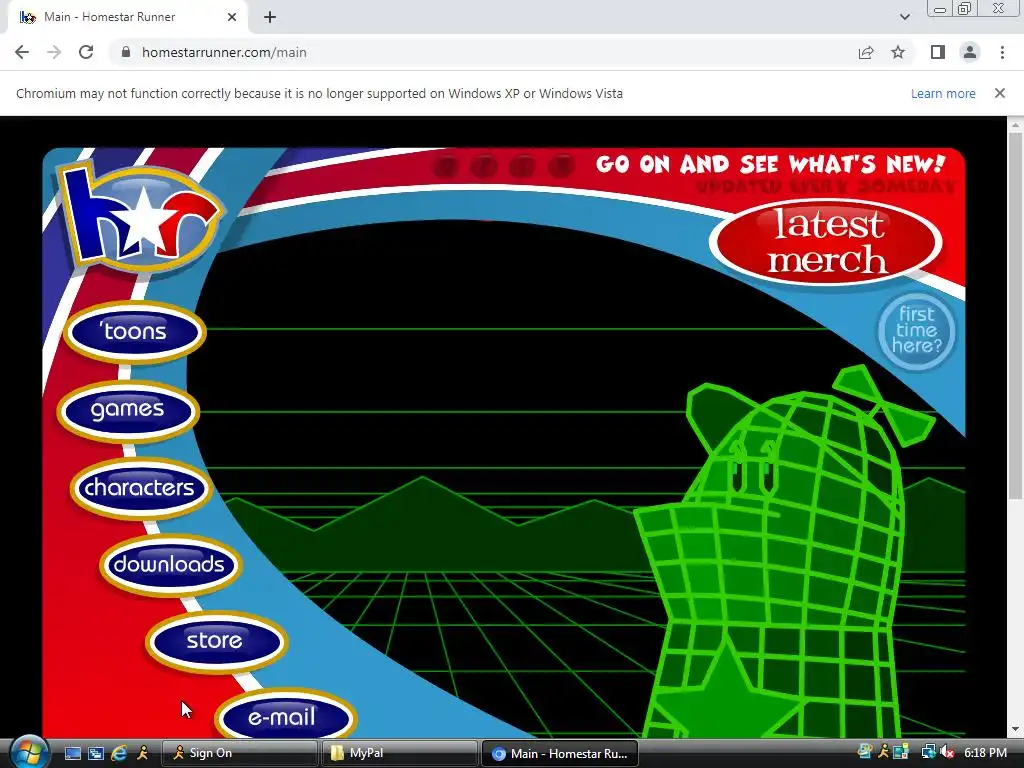
Task: Select Main - Homestar Ru... taskbar button
Action: [560, 753]
